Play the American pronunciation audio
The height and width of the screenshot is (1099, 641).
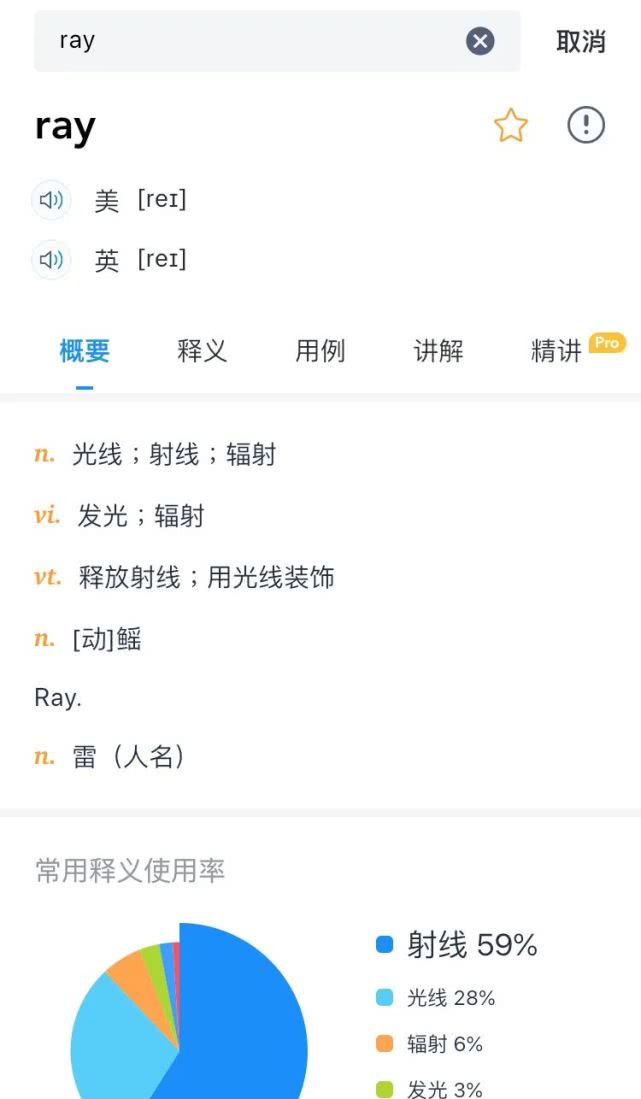(51, 200)
